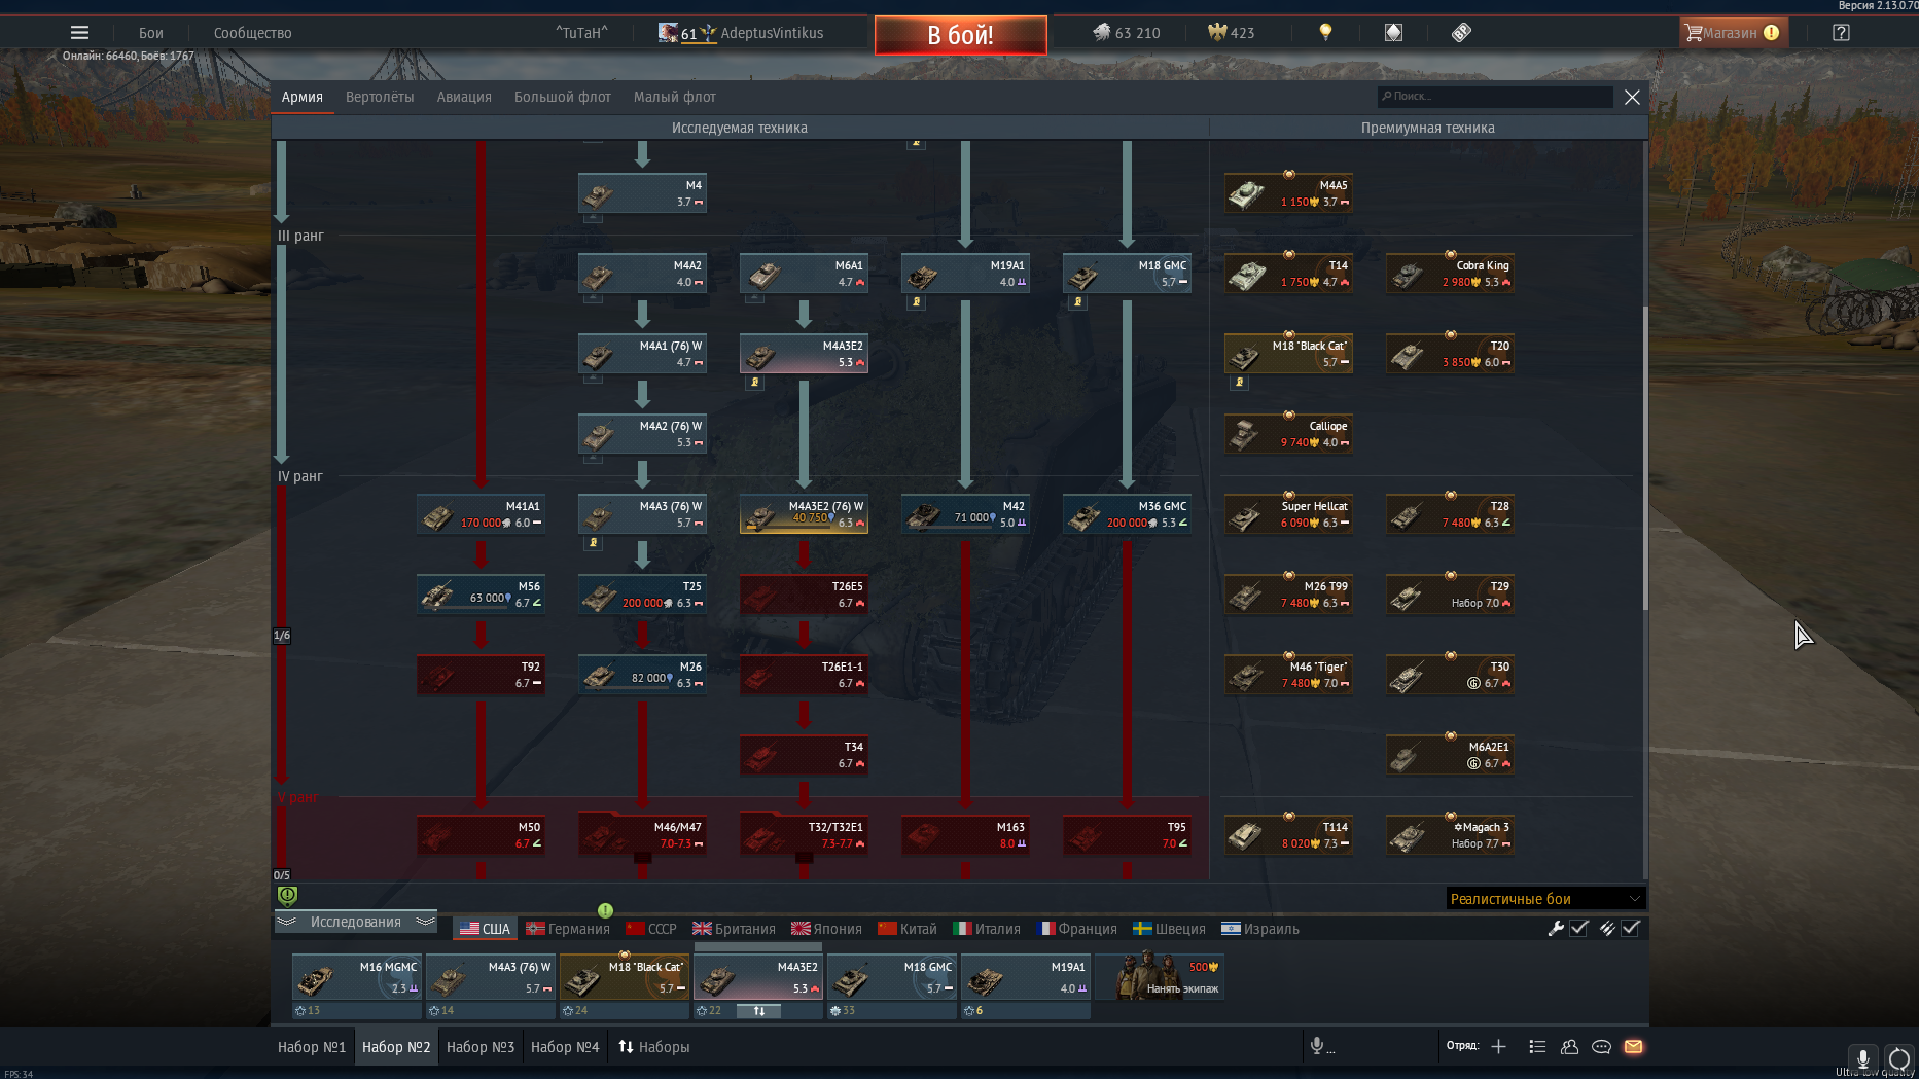This screenshot has width=1919, height=1079.
Task: Select premium M46 'Tiger' tank
Action: (1288, 674)
